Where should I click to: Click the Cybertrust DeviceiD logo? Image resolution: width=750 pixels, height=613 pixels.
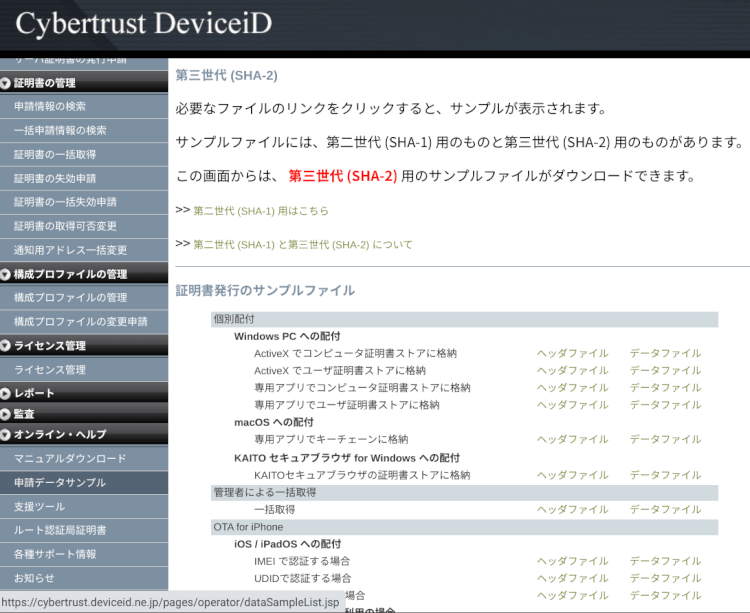click(x=143, y=24)
